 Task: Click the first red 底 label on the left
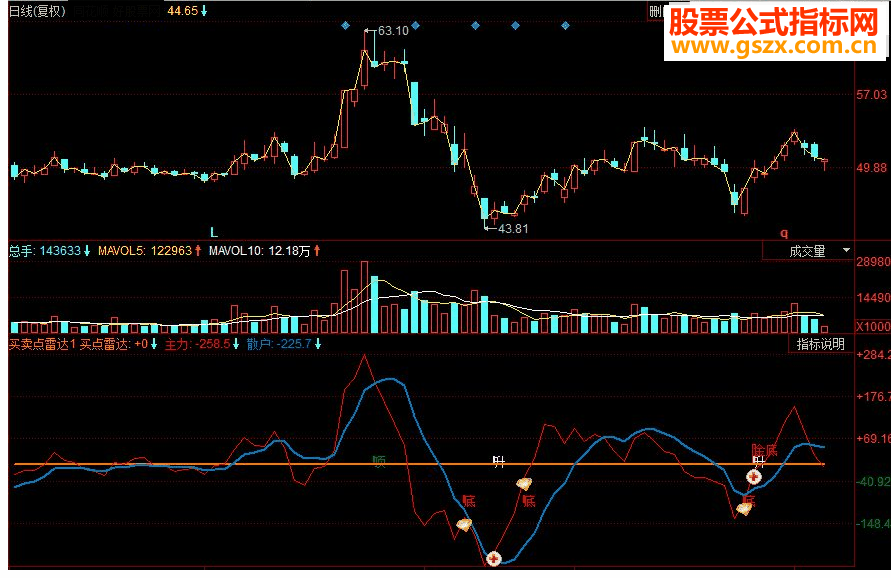tap(469, 501)
